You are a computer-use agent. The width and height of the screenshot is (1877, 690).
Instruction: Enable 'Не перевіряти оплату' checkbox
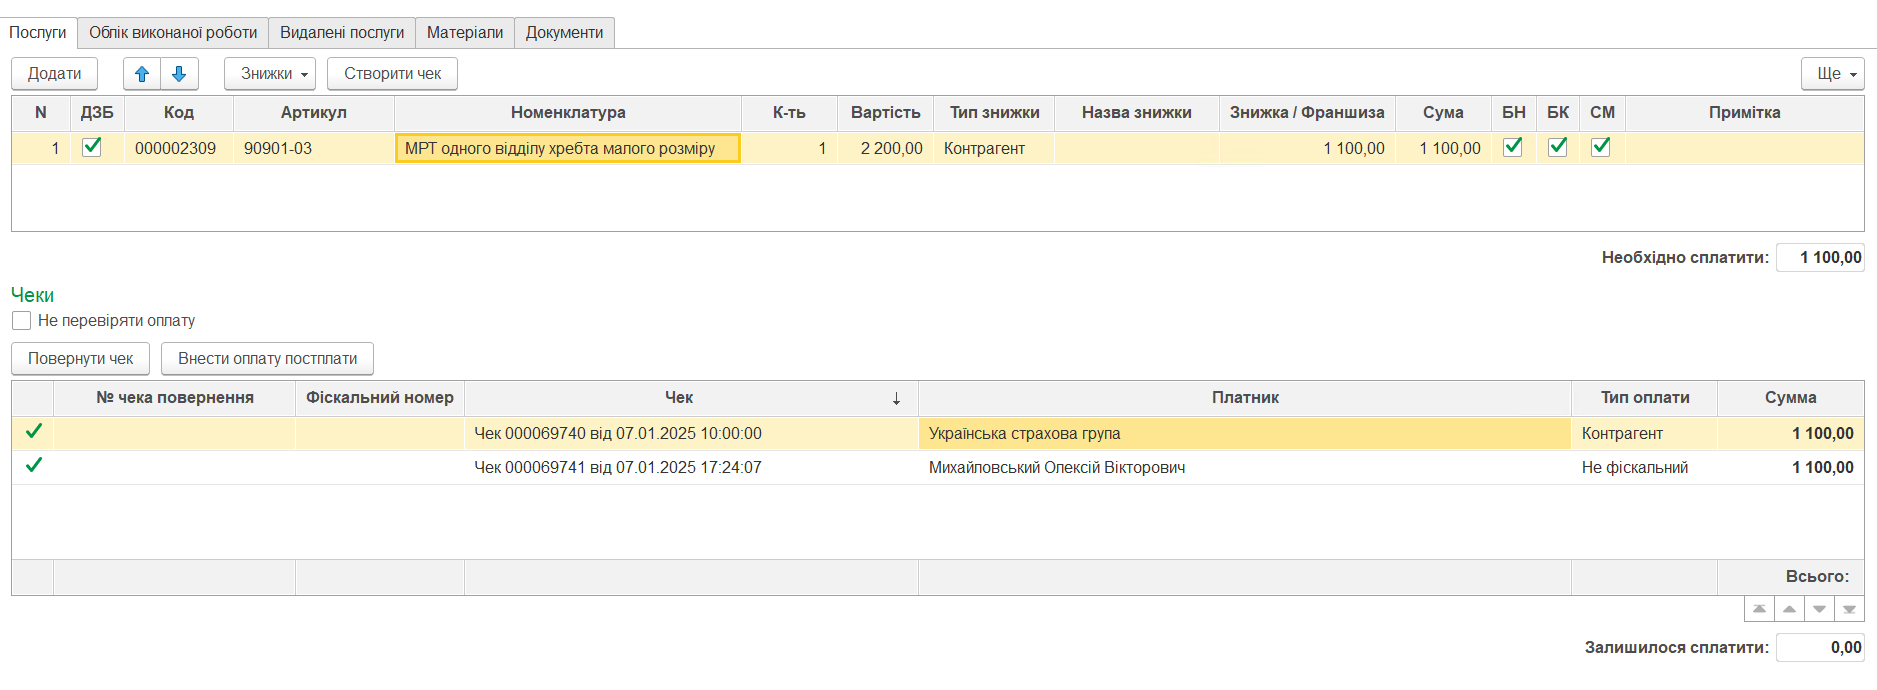point(22,321)
